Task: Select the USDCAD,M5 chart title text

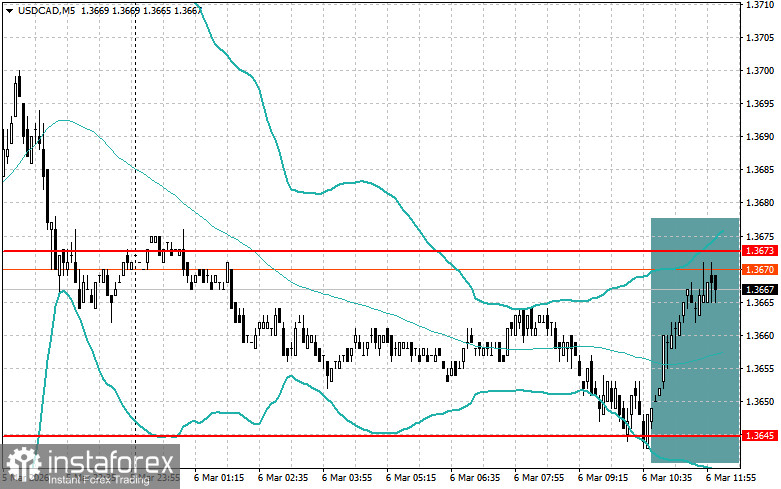Action: coord(46,10)
